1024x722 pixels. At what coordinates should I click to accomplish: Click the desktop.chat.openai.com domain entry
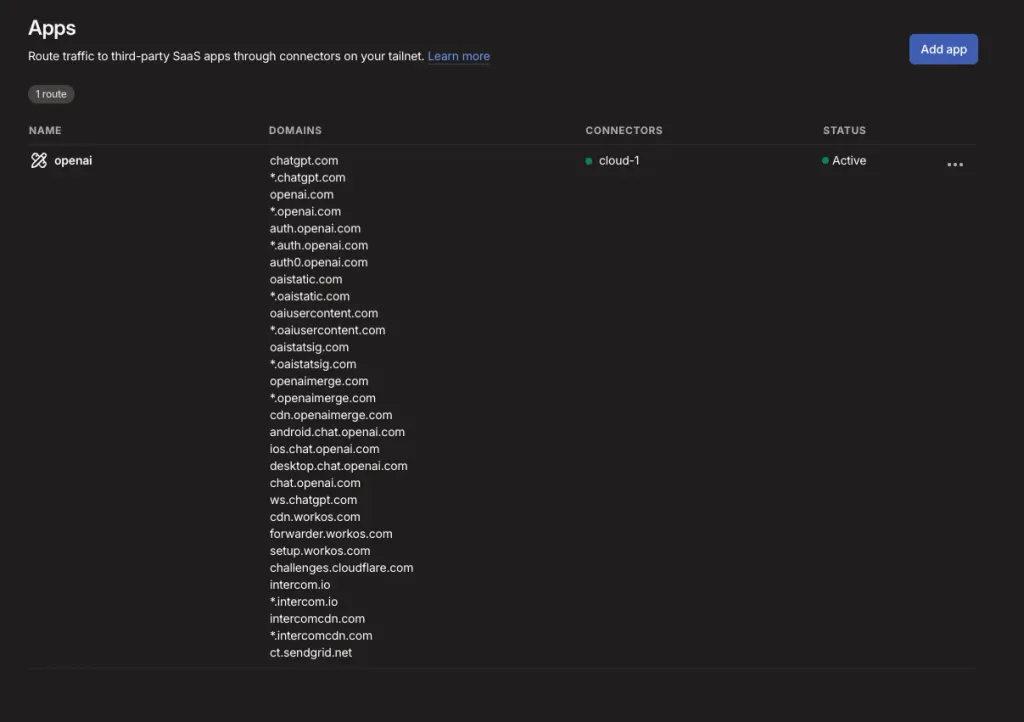click(338, 466)
